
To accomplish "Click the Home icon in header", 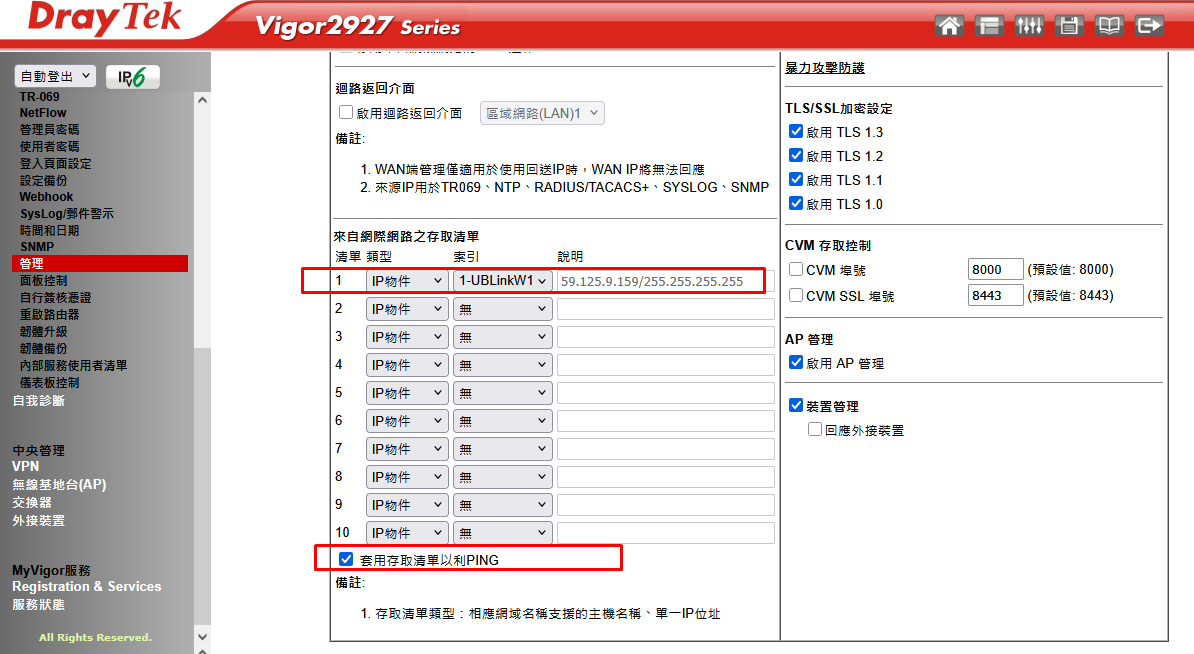I will click(x=949, y=26).
